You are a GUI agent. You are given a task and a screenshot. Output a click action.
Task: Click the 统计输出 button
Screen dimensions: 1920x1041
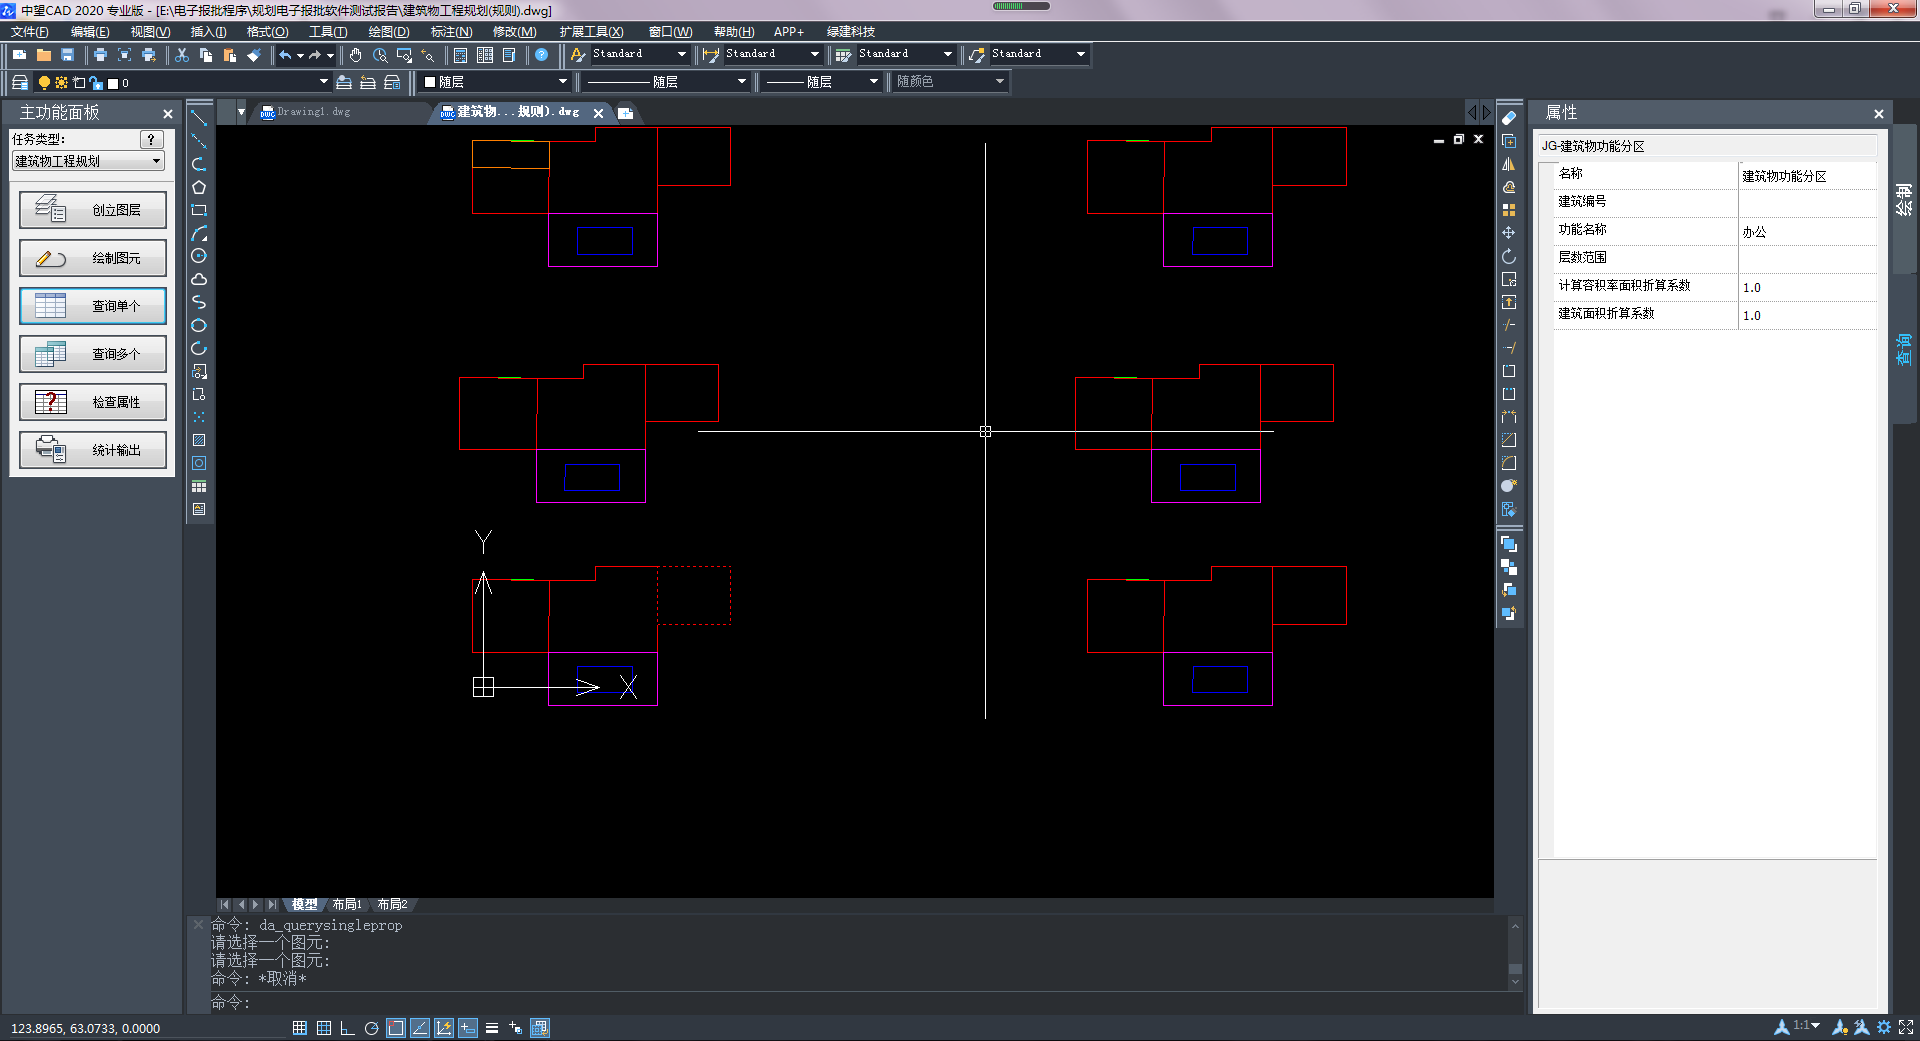pyautogui.click(x=93, y=450)
